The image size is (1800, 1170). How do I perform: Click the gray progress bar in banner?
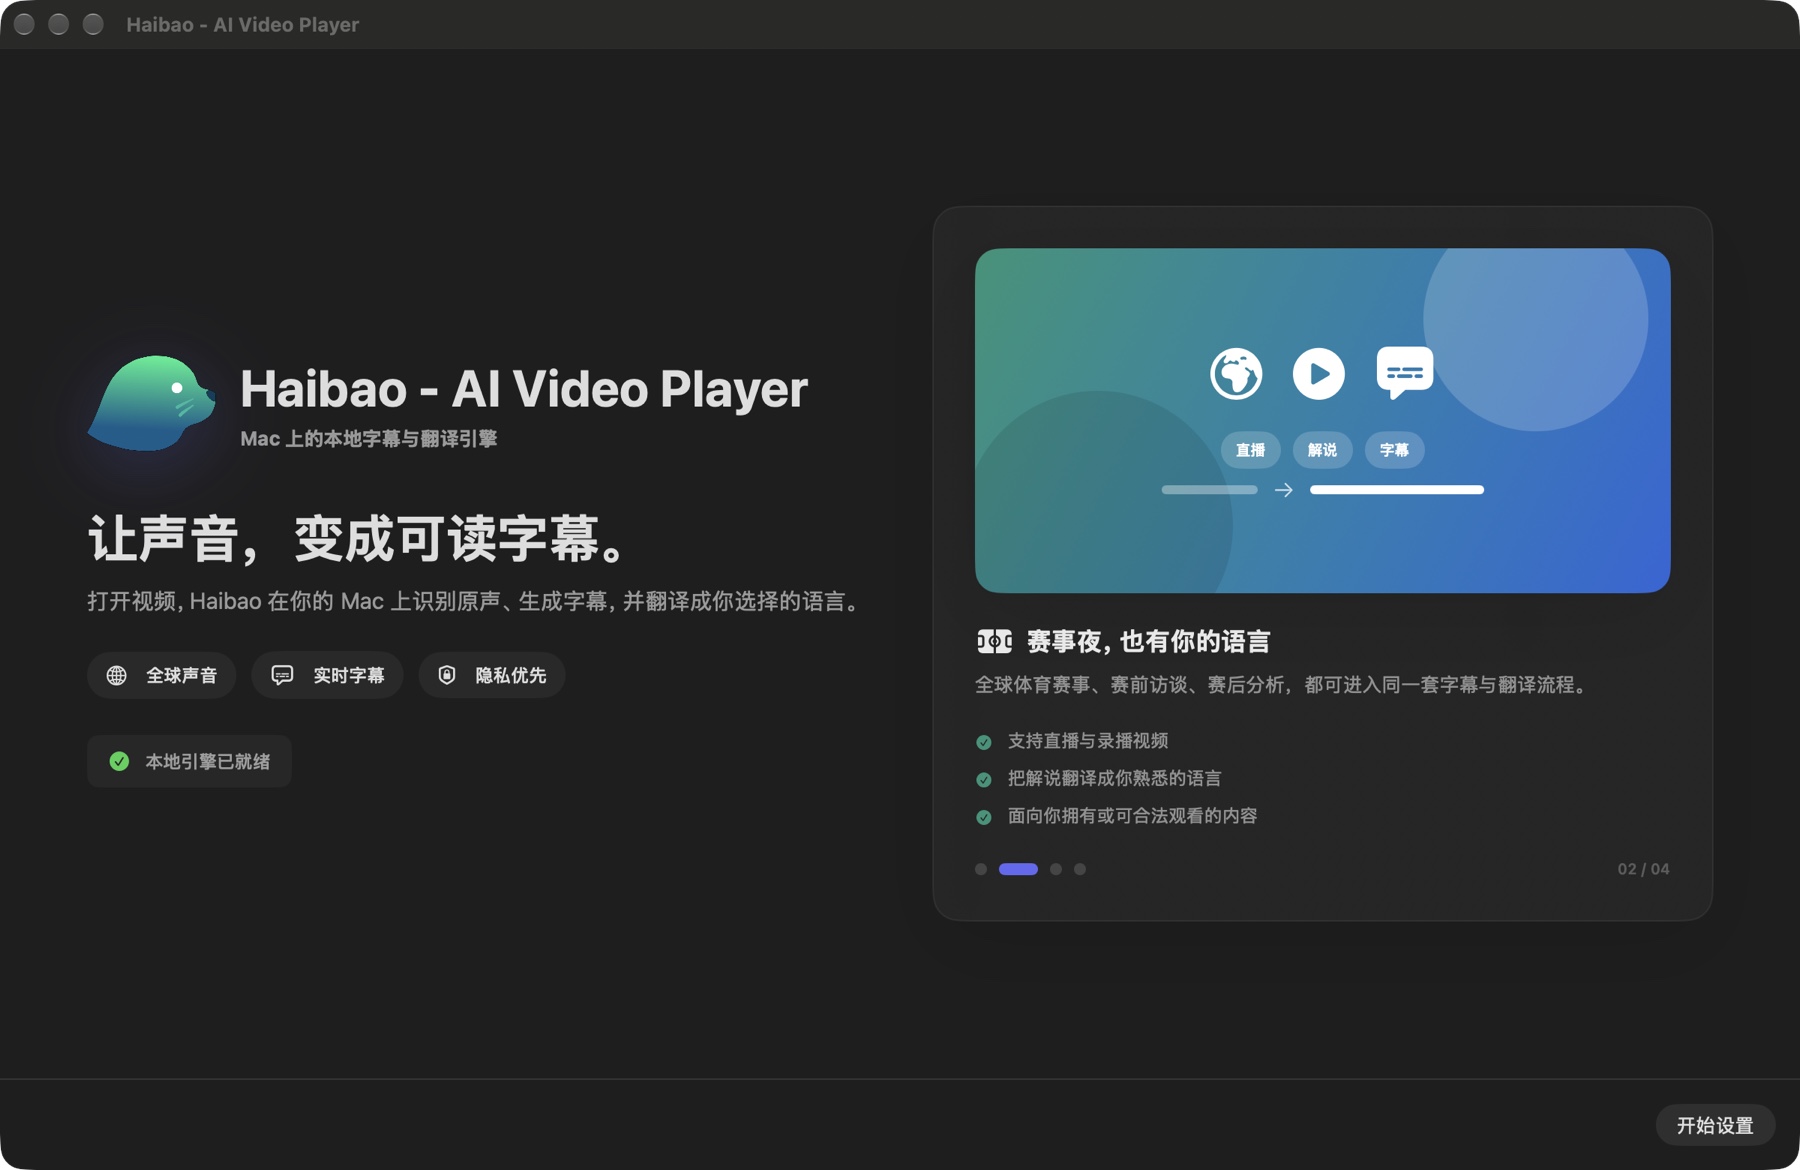coord(1209,490)
